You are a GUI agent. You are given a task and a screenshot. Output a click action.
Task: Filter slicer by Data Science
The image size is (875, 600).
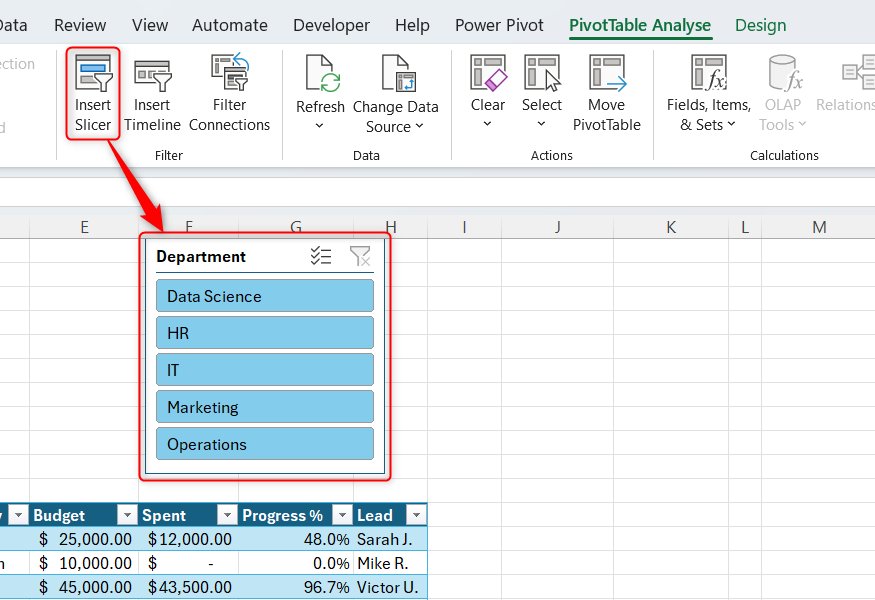tap(265, 296)
